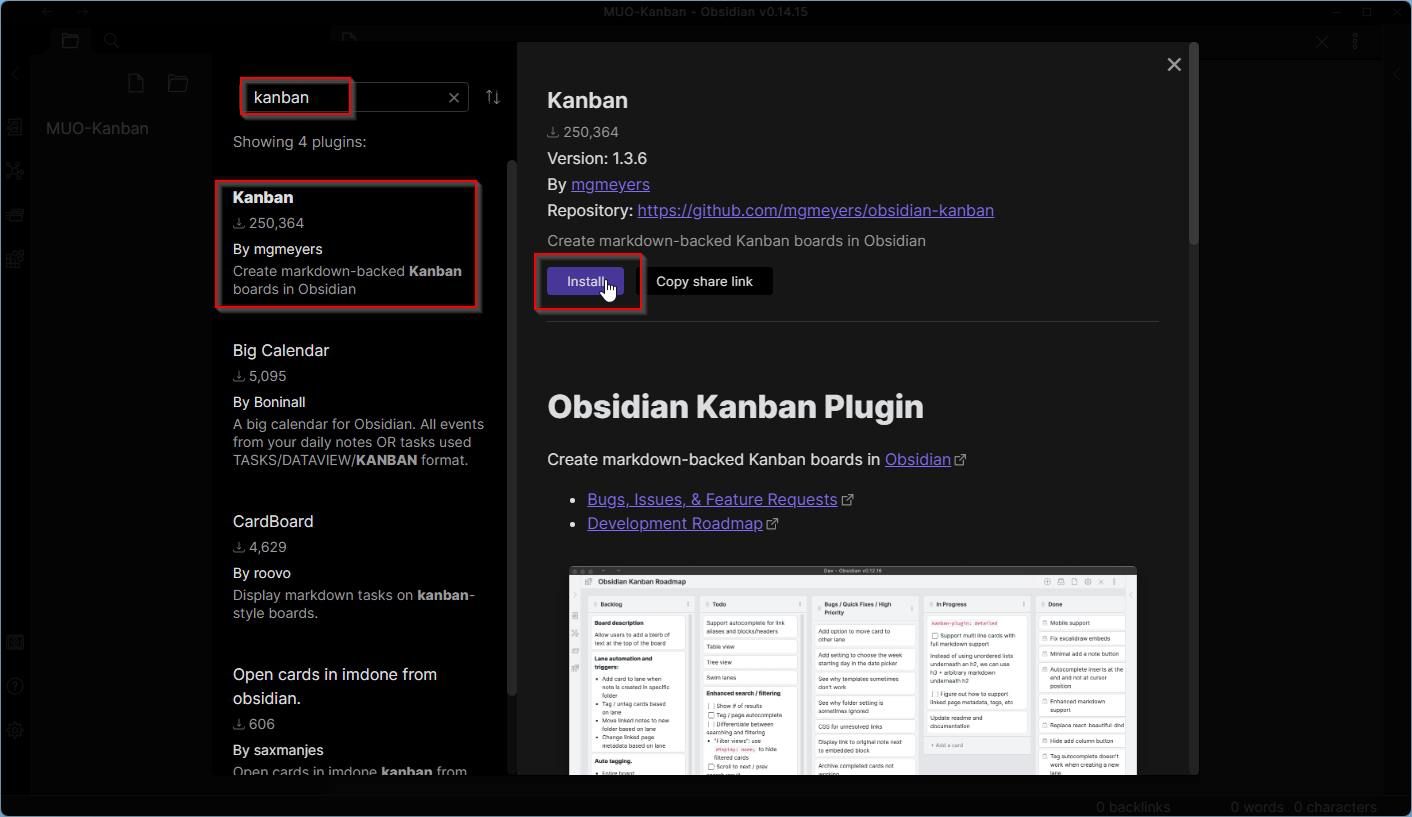
Task: Switch to the Search tab
Action: 111,41
